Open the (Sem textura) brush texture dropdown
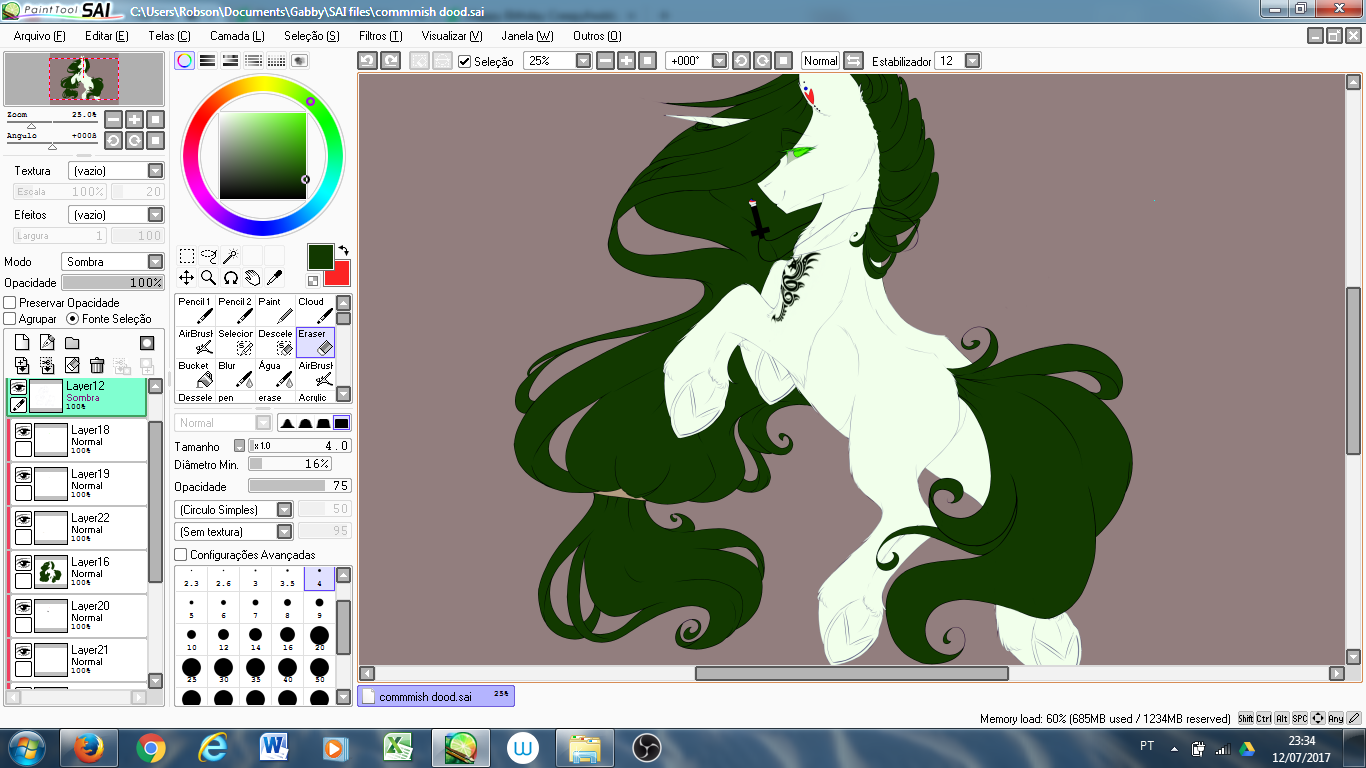Screen dimensions: 1366x768 tap(234, 532)
